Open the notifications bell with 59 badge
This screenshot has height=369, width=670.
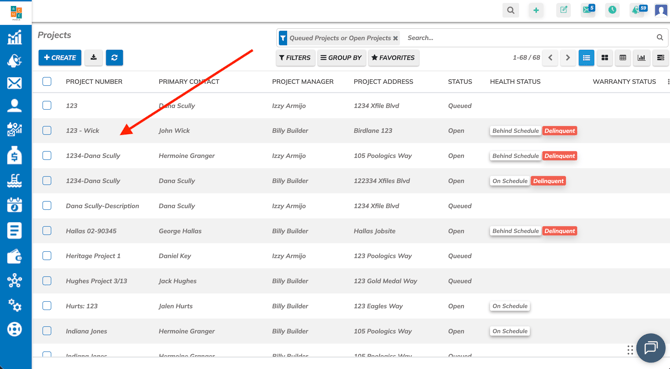[x=639, y=10]
